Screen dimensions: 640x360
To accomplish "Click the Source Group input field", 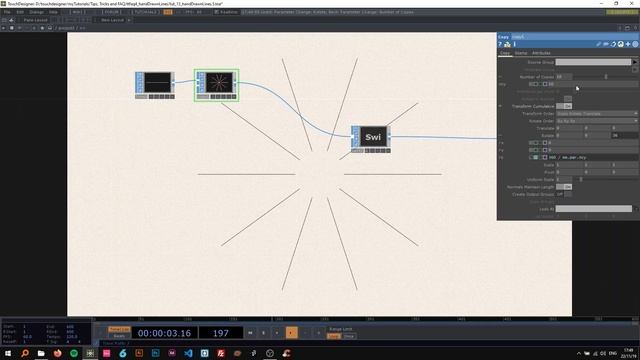I will click(x=593, y=62).
